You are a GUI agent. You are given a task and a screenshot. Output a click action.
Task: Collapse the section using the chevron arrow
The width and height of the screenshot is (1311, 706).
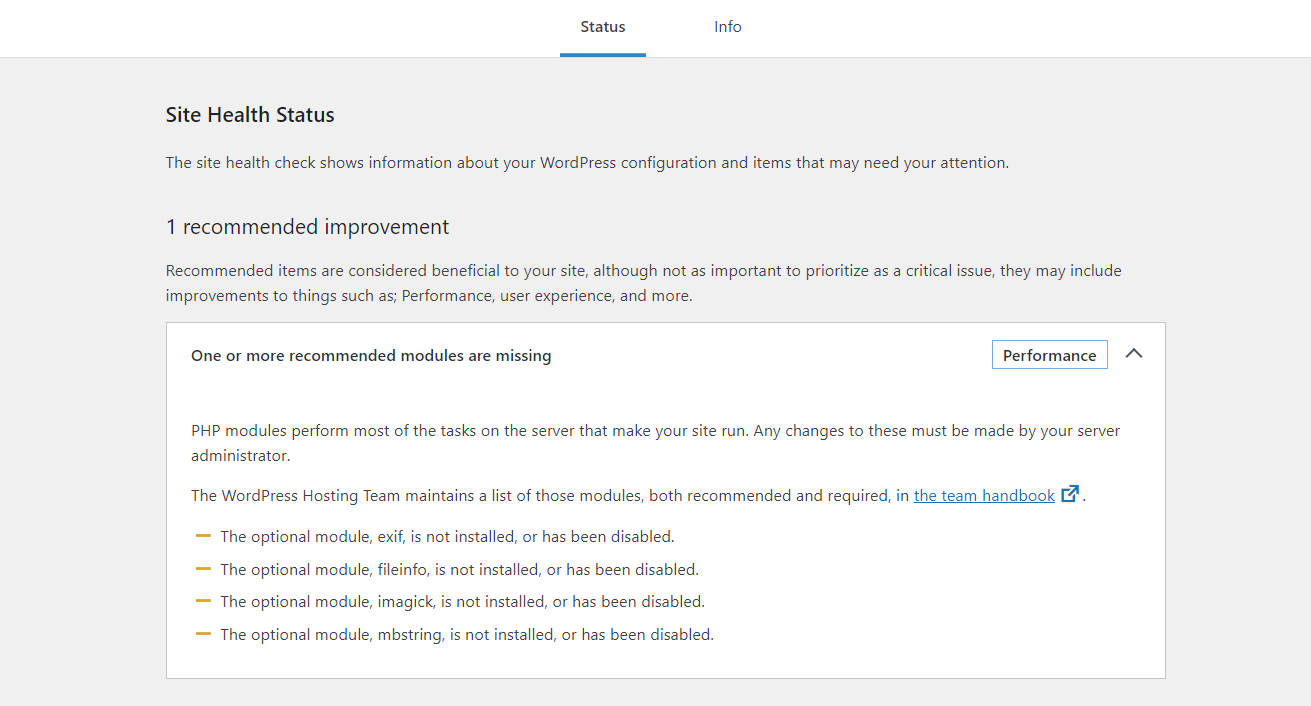coord(1133,354)
